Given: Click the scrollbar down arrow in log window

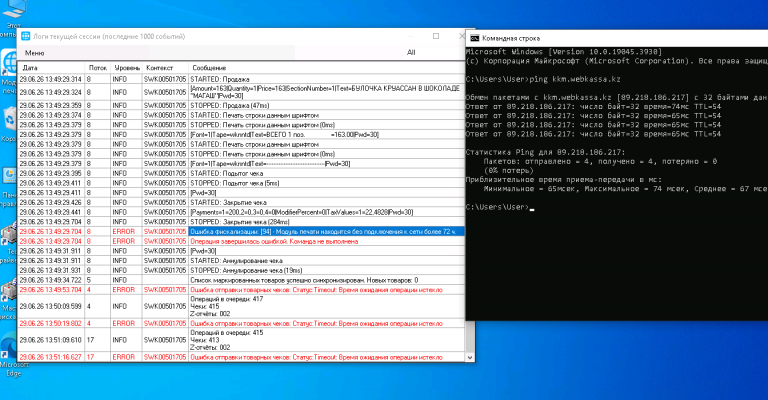Looking at the screenshot, I should pos(470,357).
